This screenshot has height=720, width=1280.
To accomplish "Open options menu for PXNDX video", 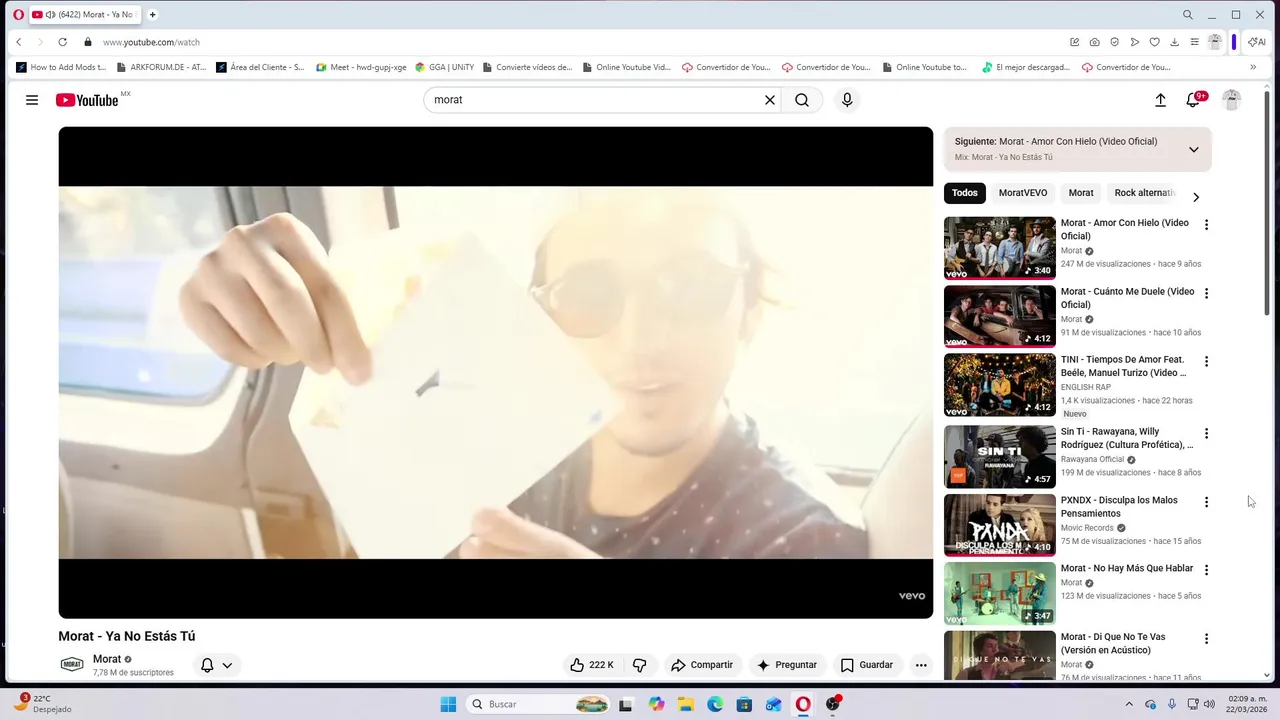I will click(1206, 502).
